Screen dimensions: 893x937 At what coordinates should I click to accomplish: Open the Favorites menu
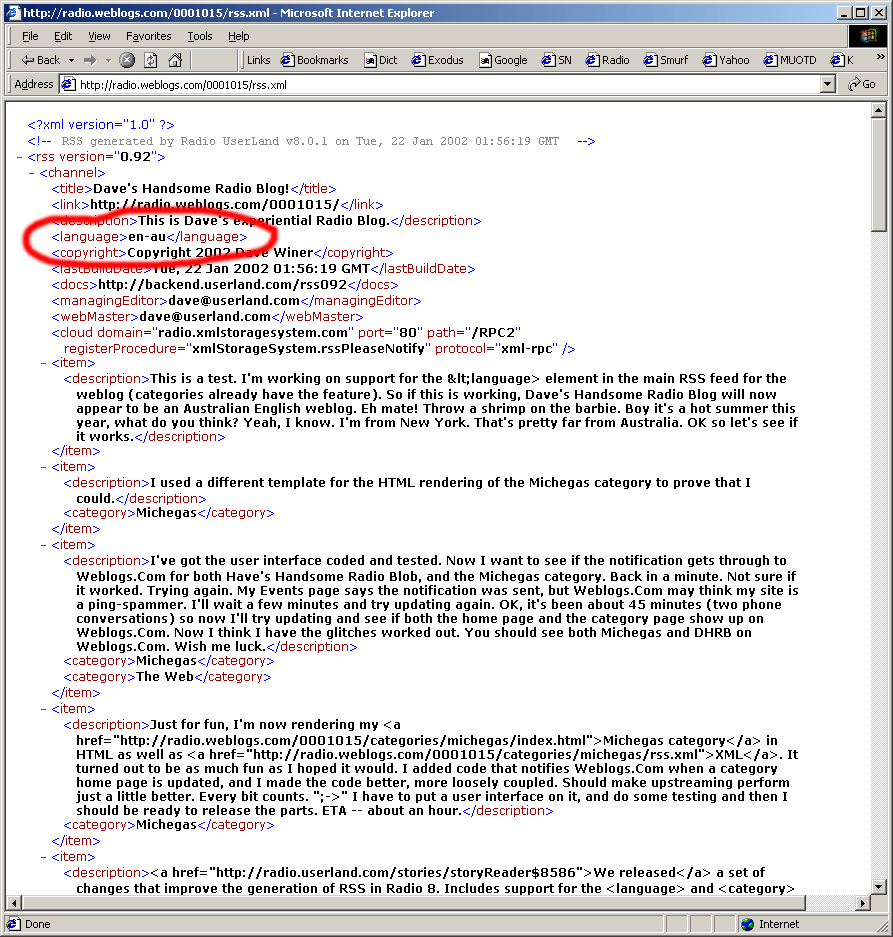(148, 36)
